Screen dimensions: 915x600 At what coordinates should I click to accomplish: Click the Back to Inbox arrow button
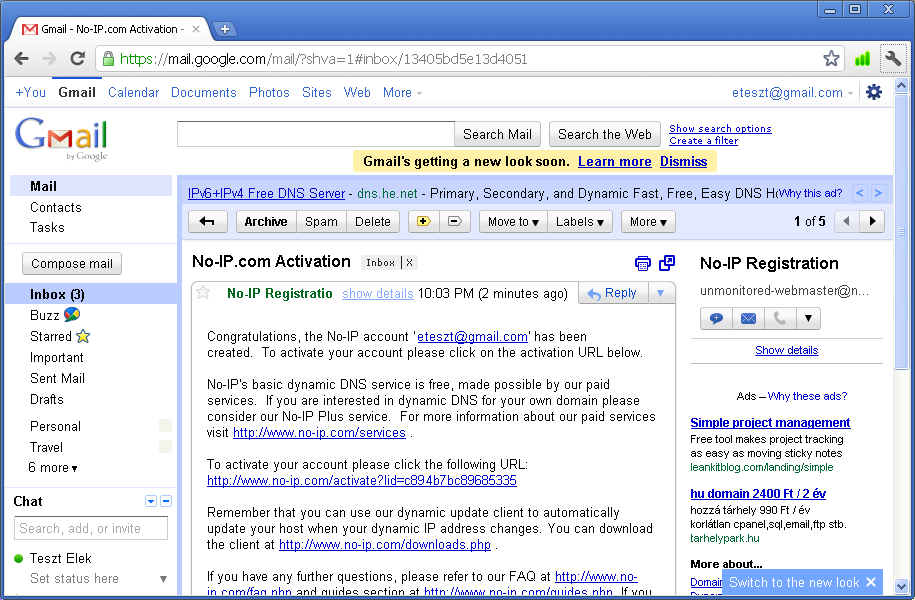click(207, 222)
